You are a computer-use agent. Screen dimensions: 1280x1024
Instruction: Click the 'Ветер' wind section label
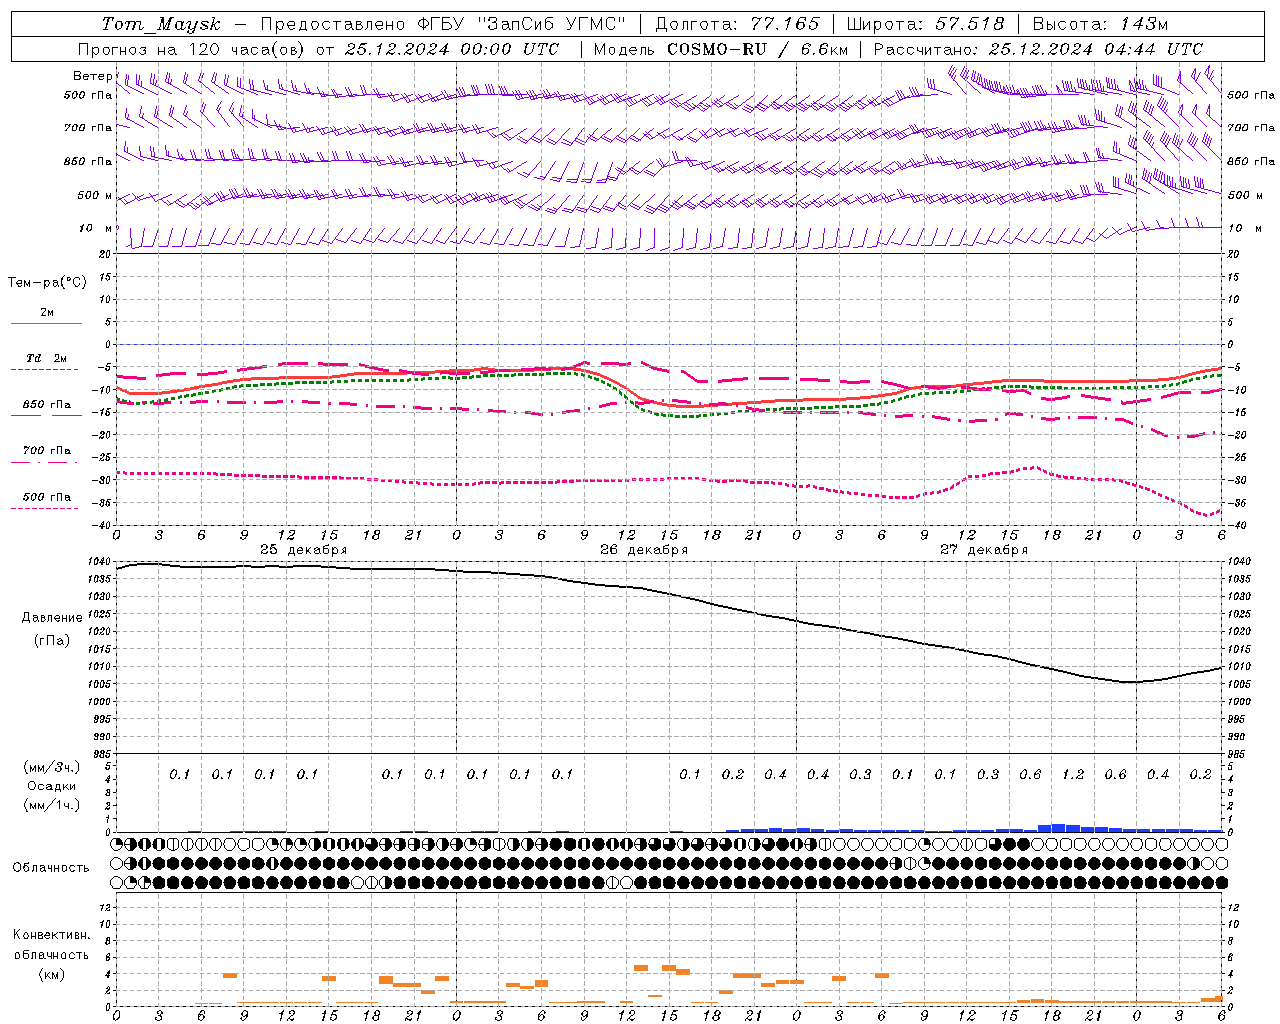tap(92, 76)
